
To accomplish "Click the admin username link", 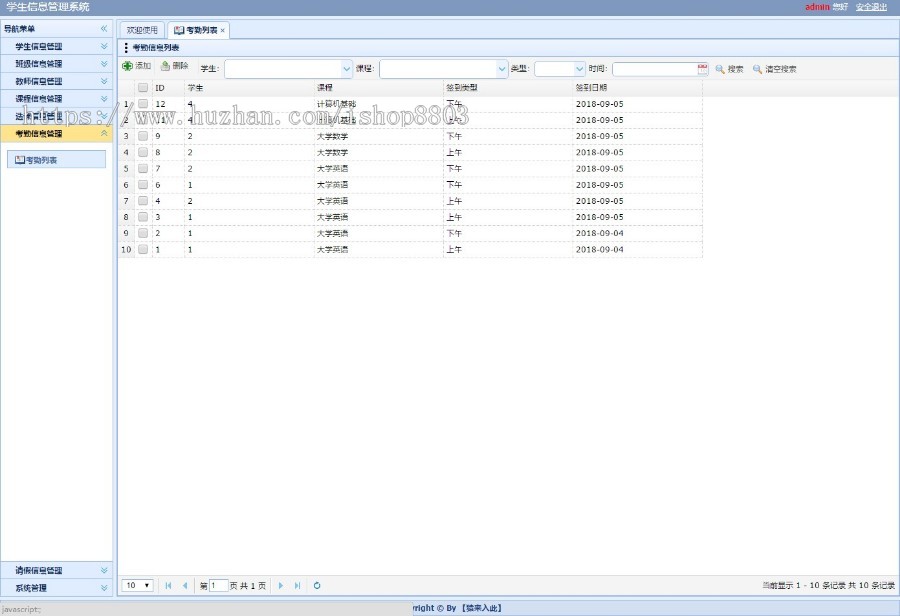I will pos(816,7).
